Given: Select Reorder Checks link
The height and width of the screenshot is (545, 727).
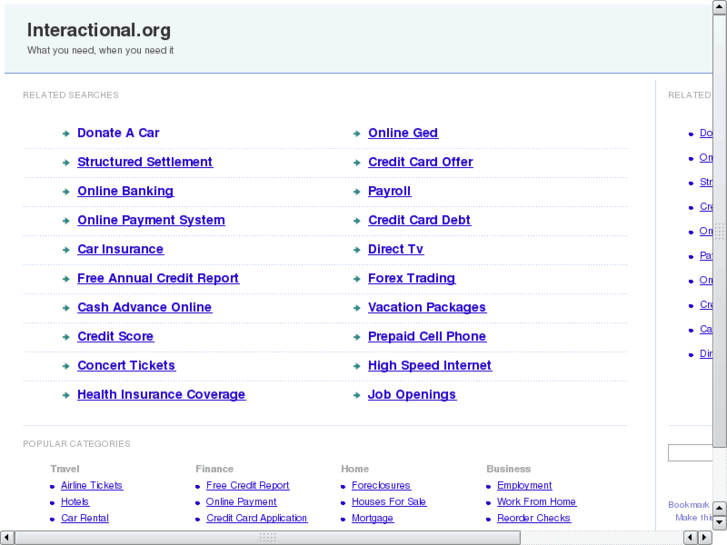Looking at the screenshot, I should tap(534, 518).
